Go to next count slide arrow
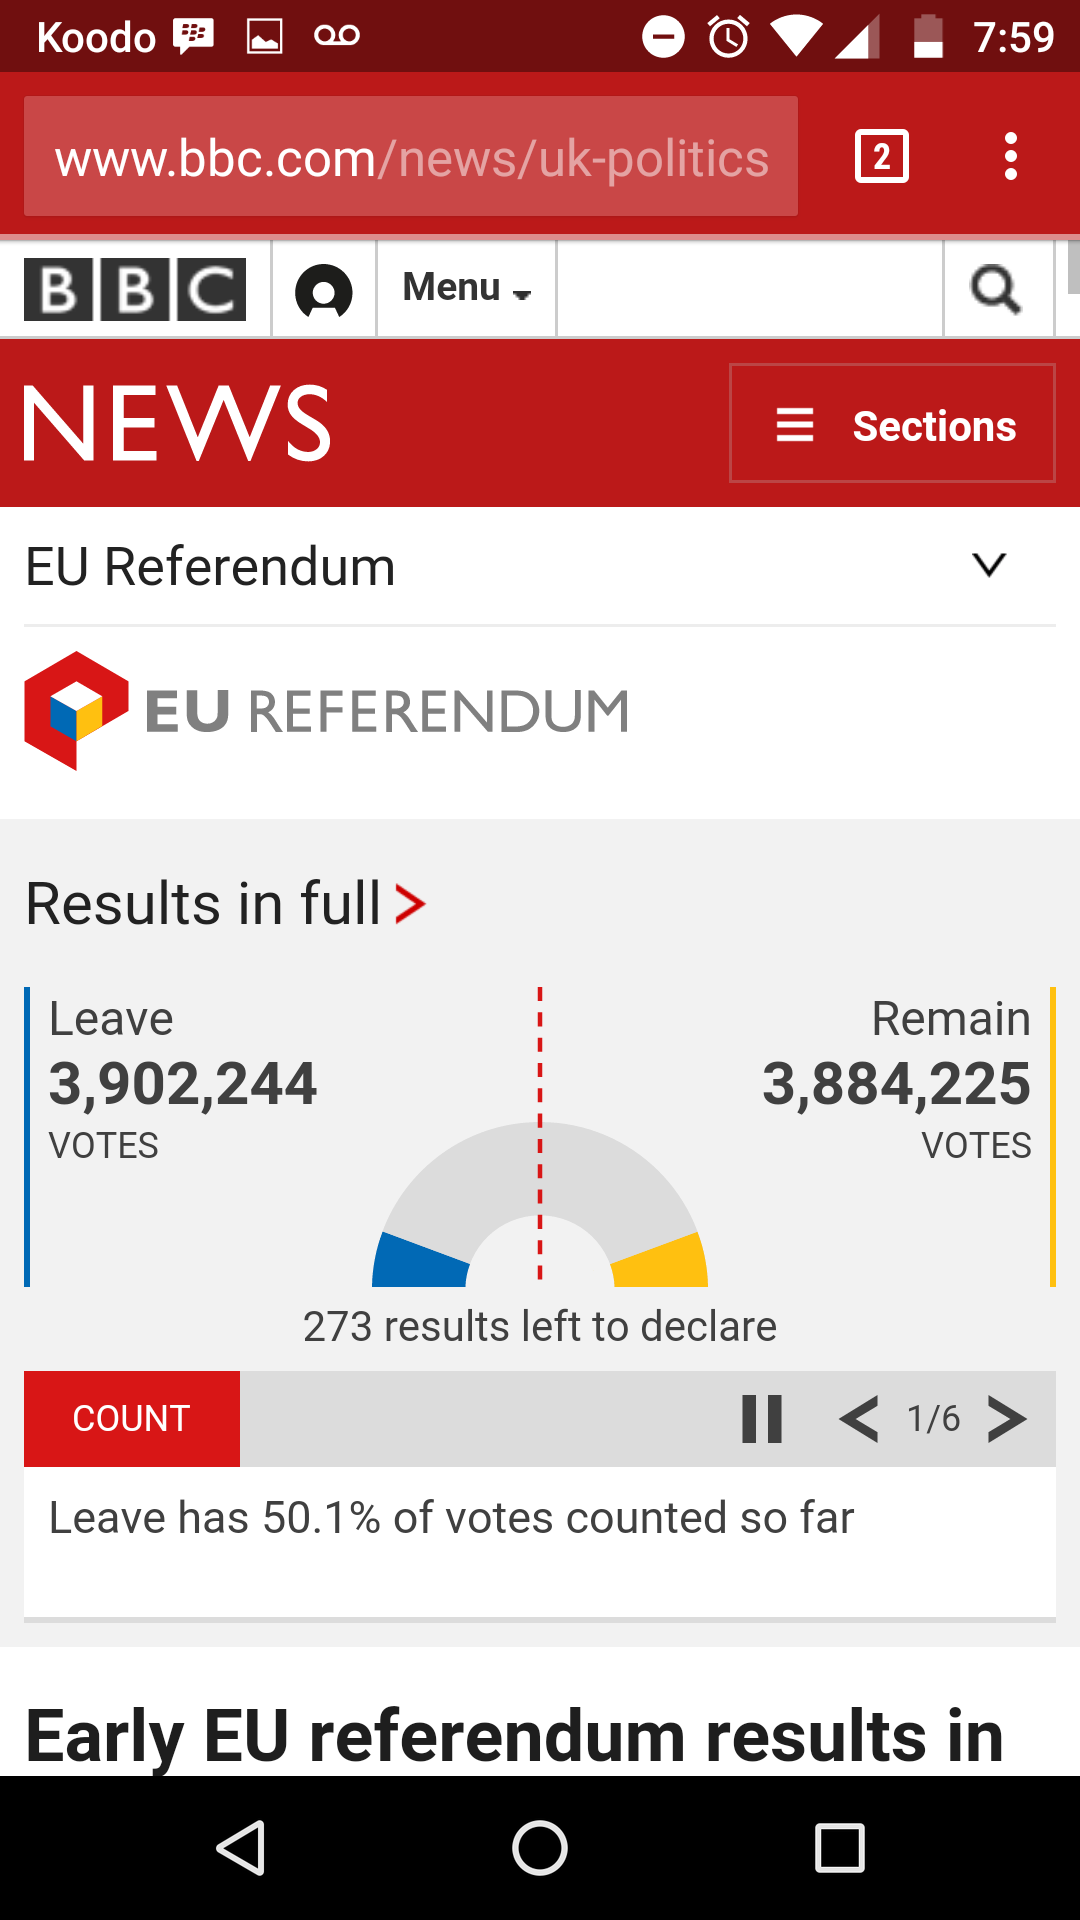This screenshot has height=1920, width=1080. [x=1007, y=1419]
